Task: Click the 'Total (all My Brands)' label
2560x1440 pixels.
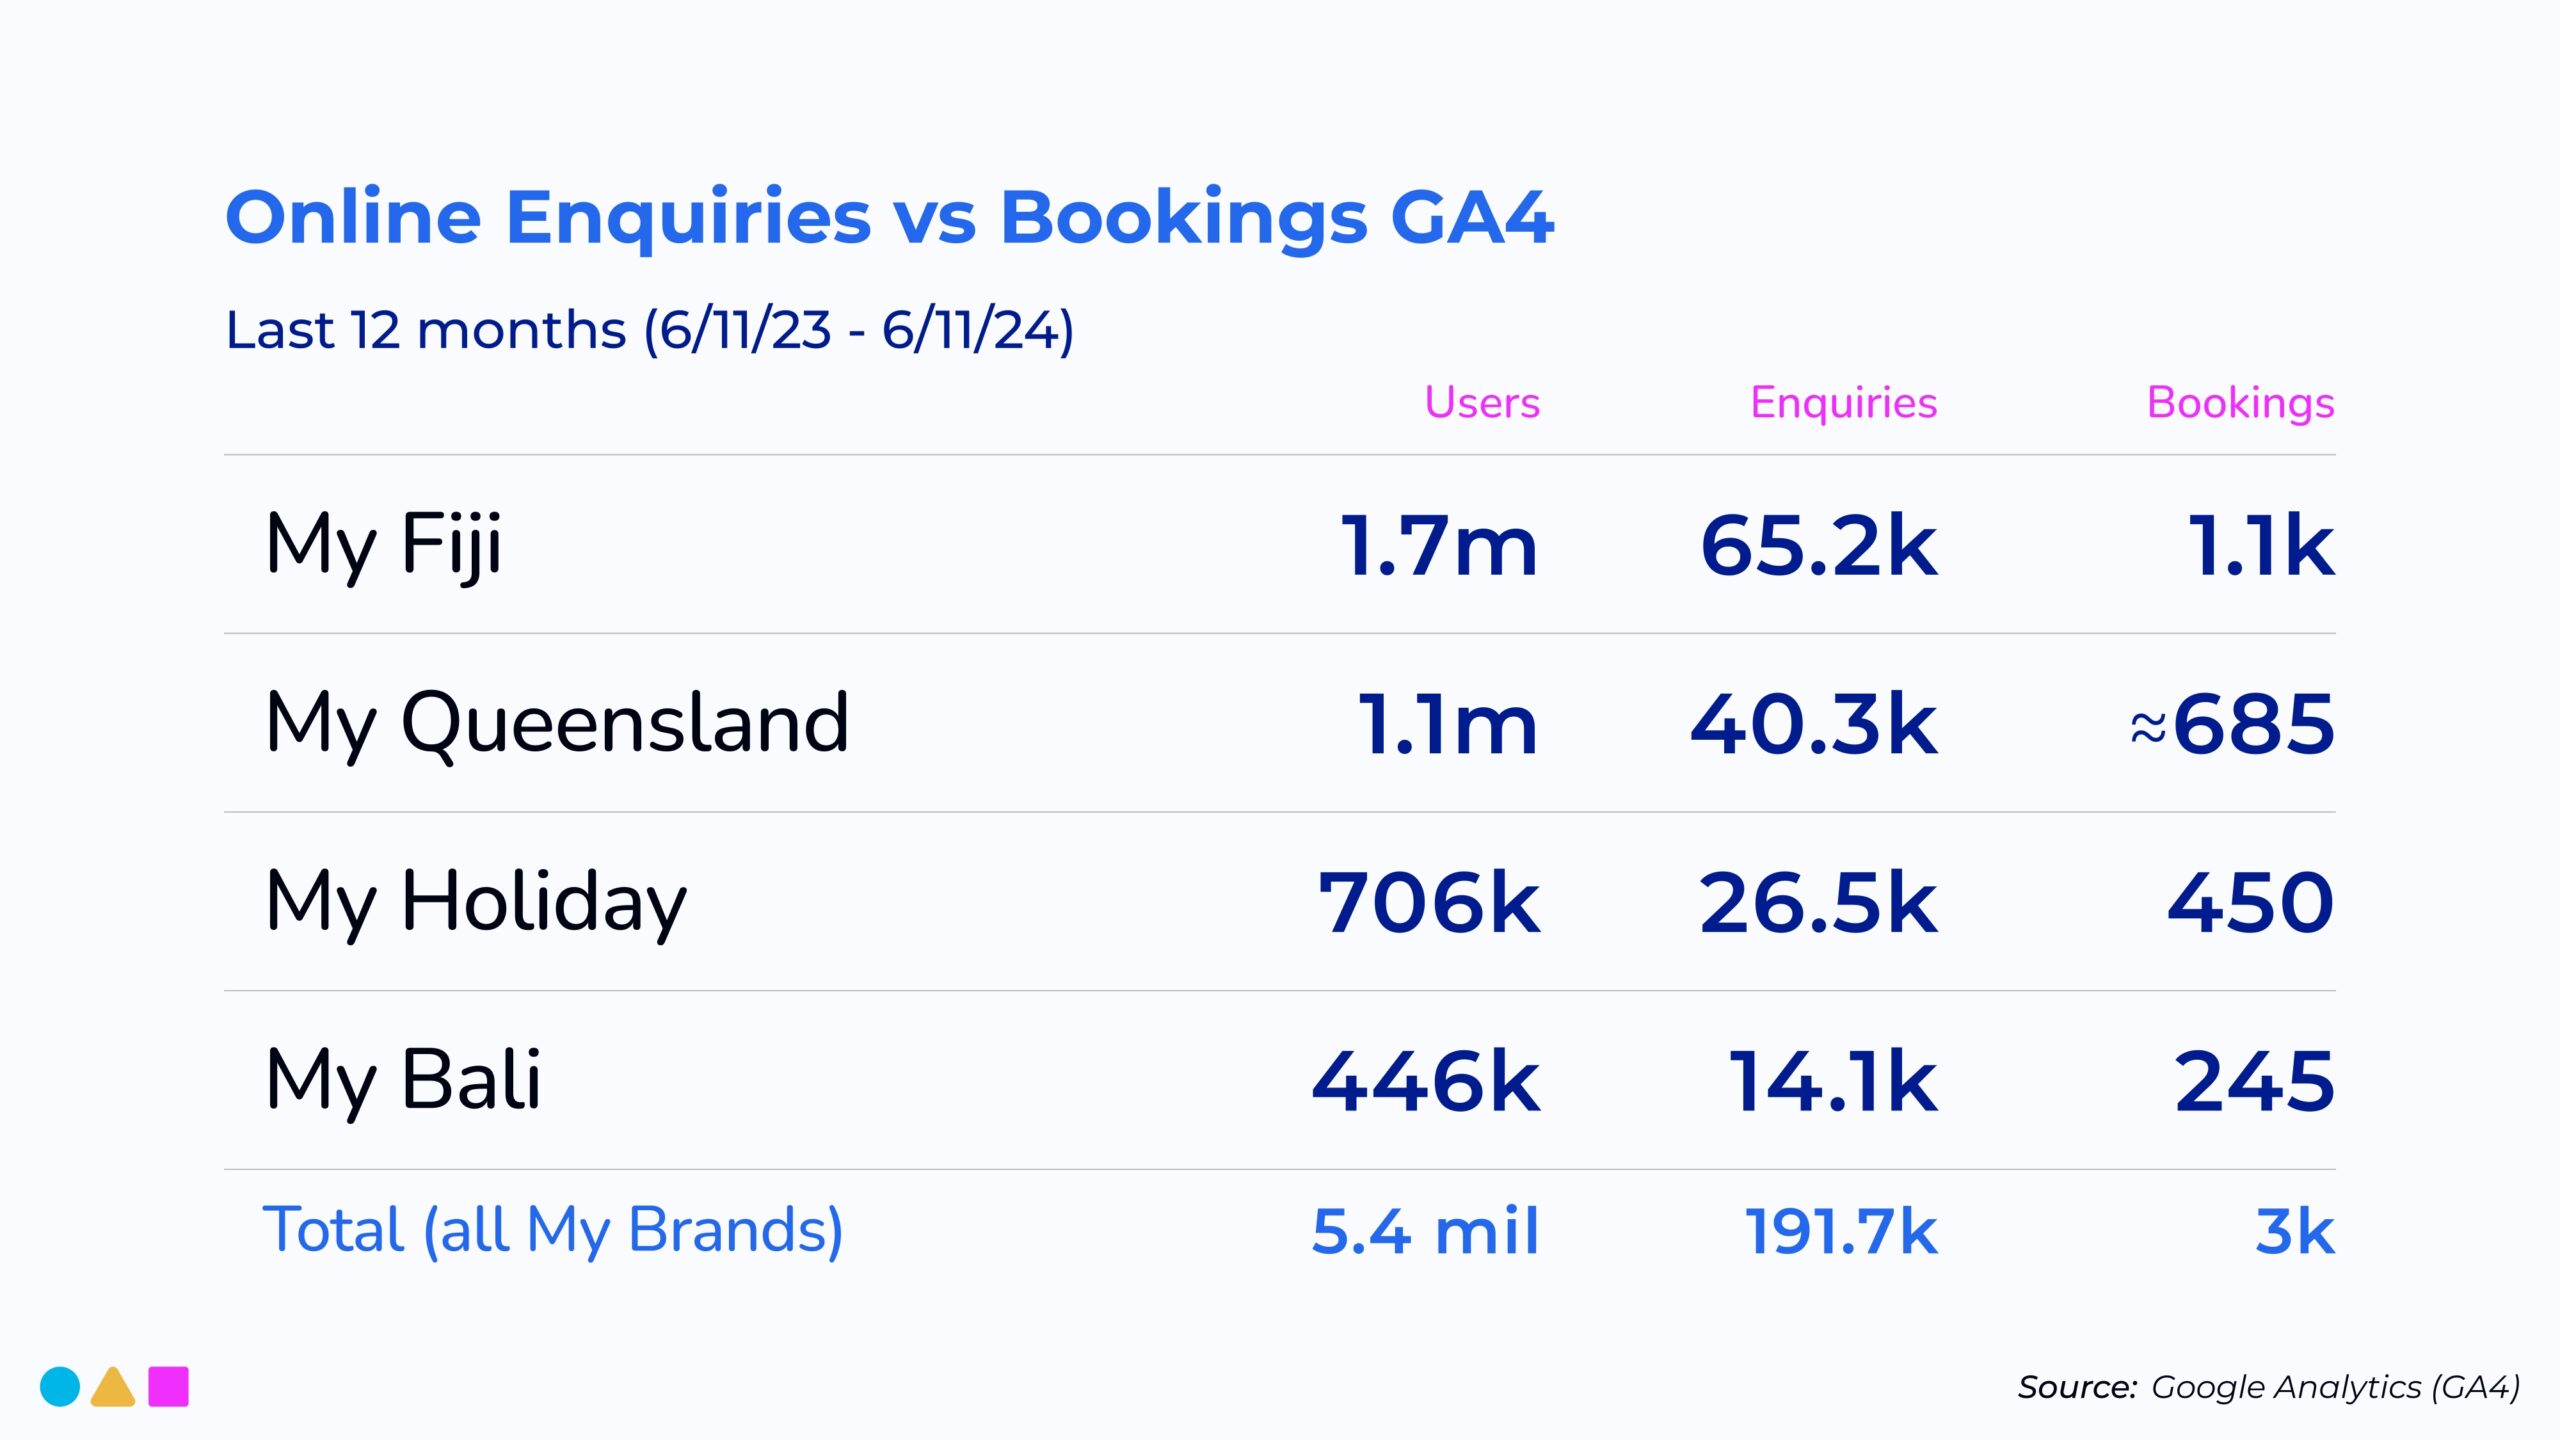Action: point(553,1230)
